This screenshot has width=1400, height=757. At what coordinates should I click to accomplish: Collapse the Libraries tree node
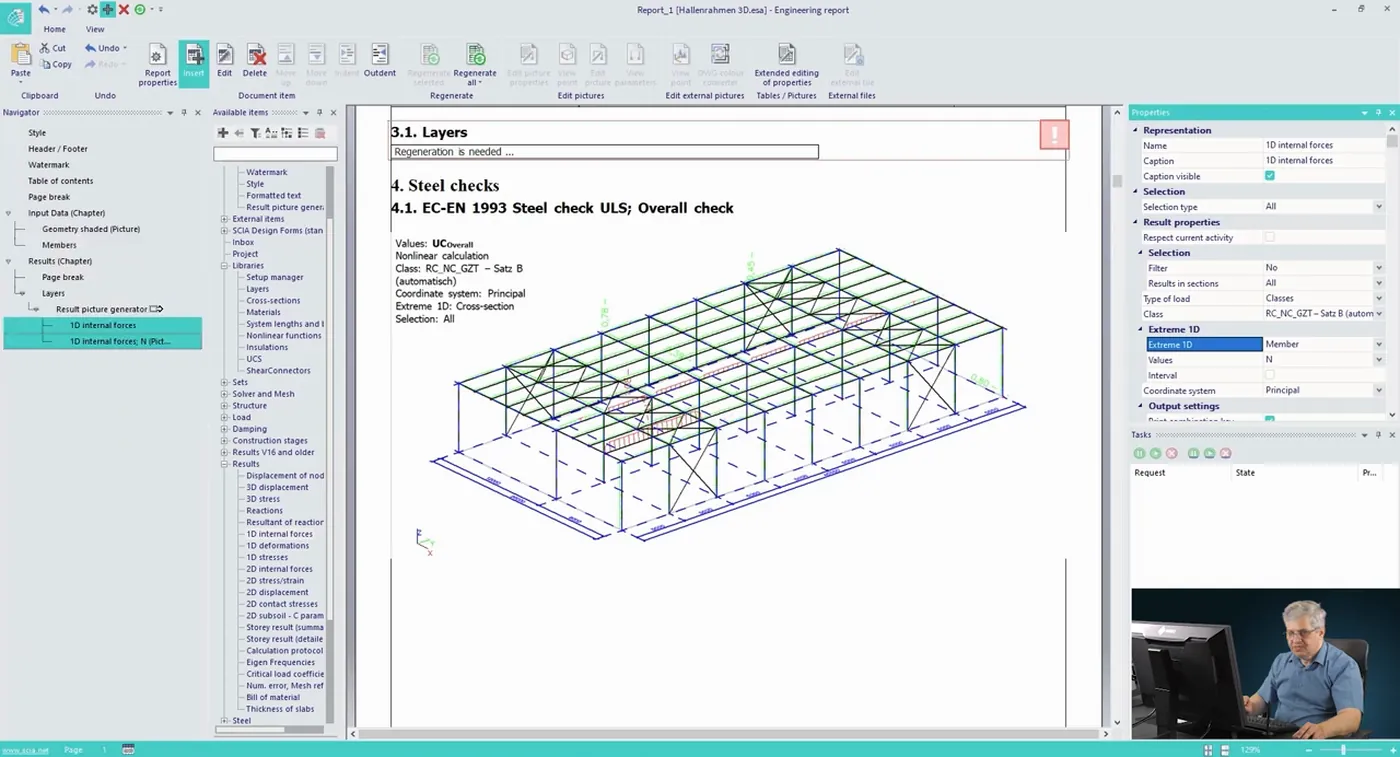point(225,266)
